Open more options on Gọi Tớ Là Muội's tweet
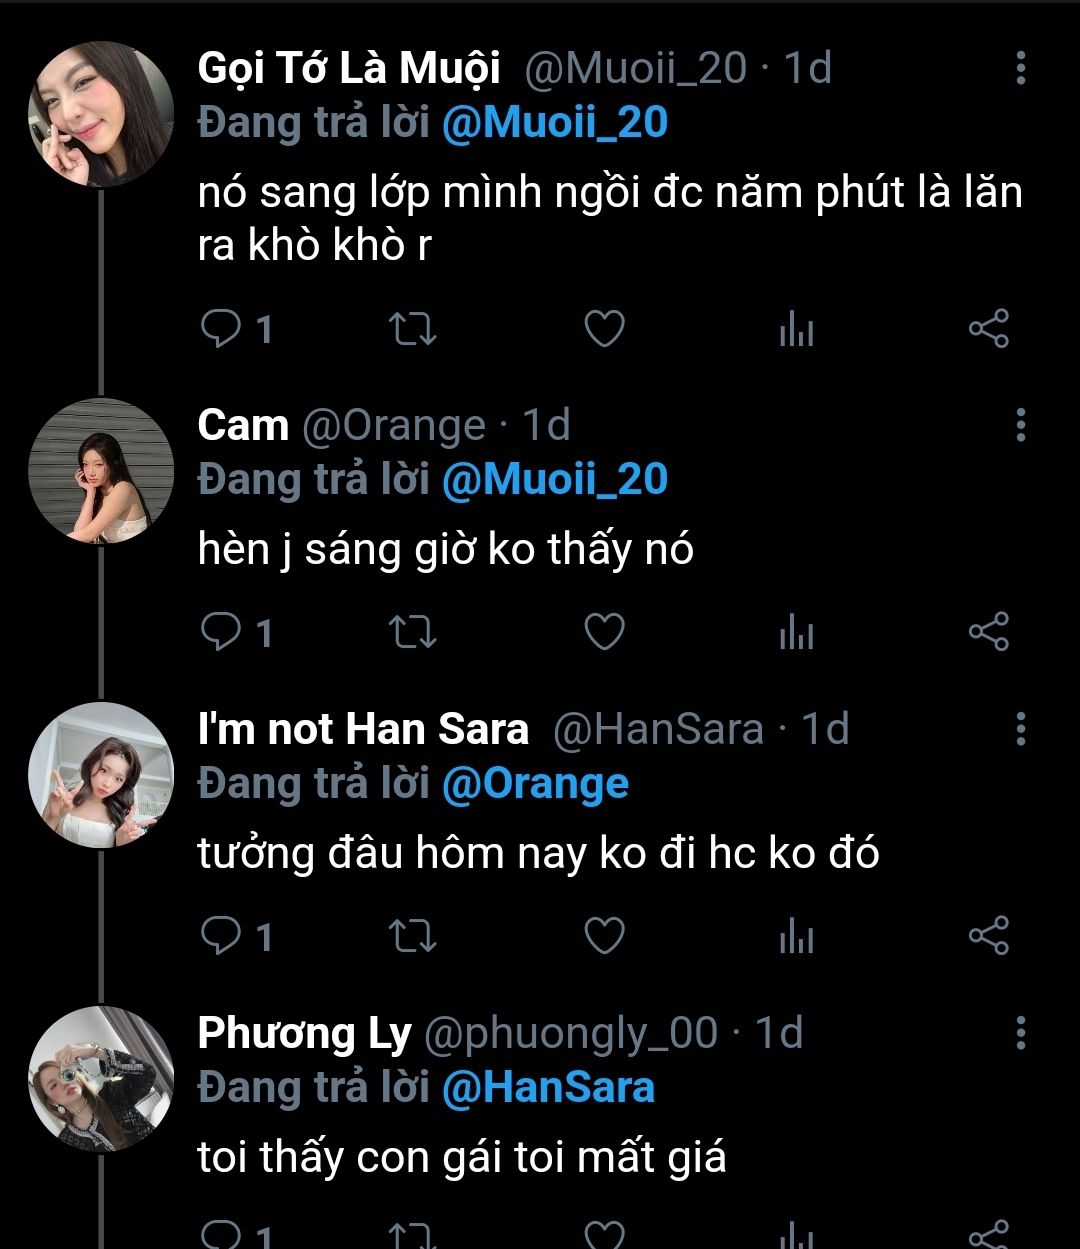 [x=1020, y=68]
